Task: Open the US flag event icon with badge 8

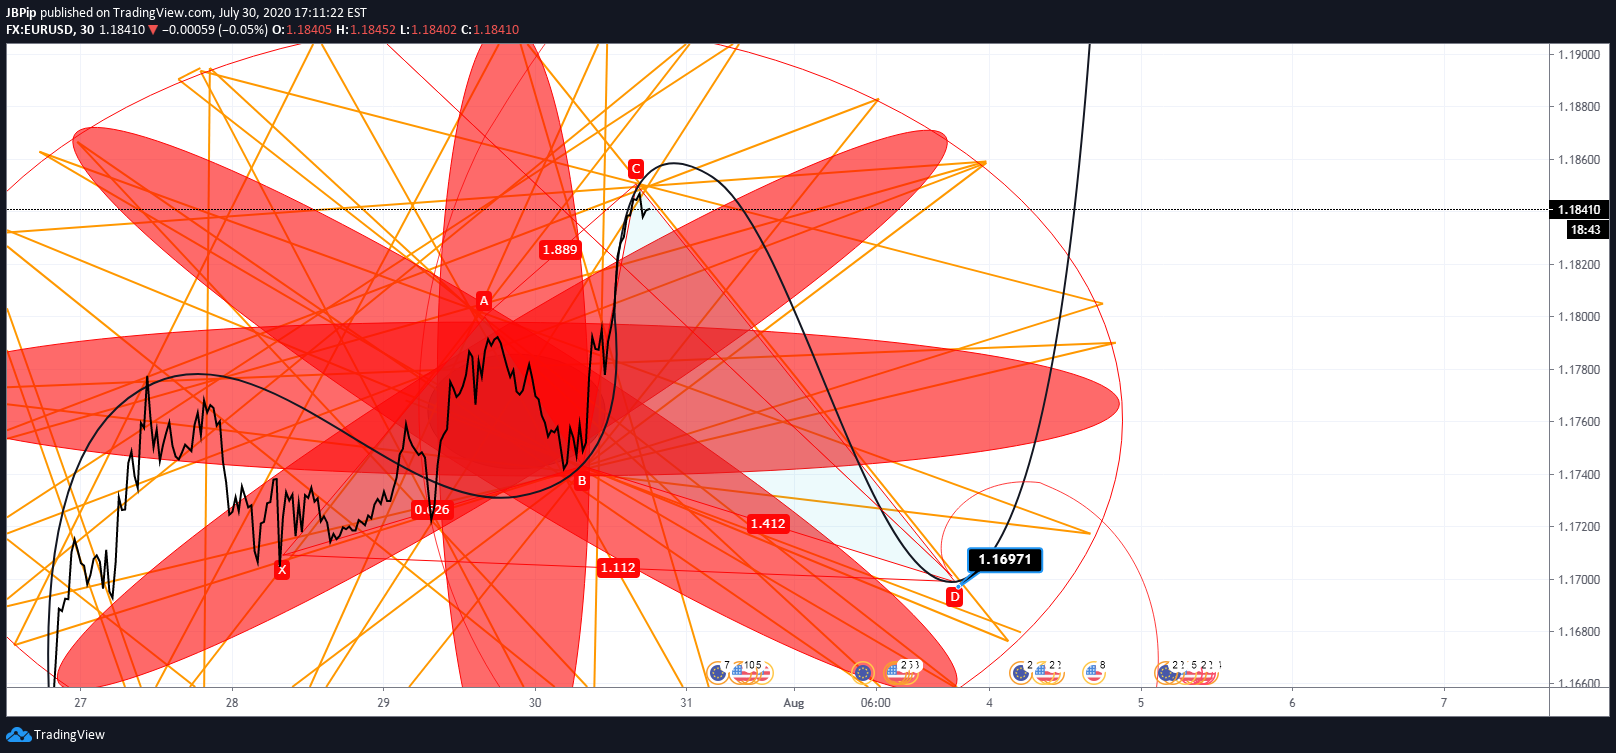Action: click(1094, 673)
